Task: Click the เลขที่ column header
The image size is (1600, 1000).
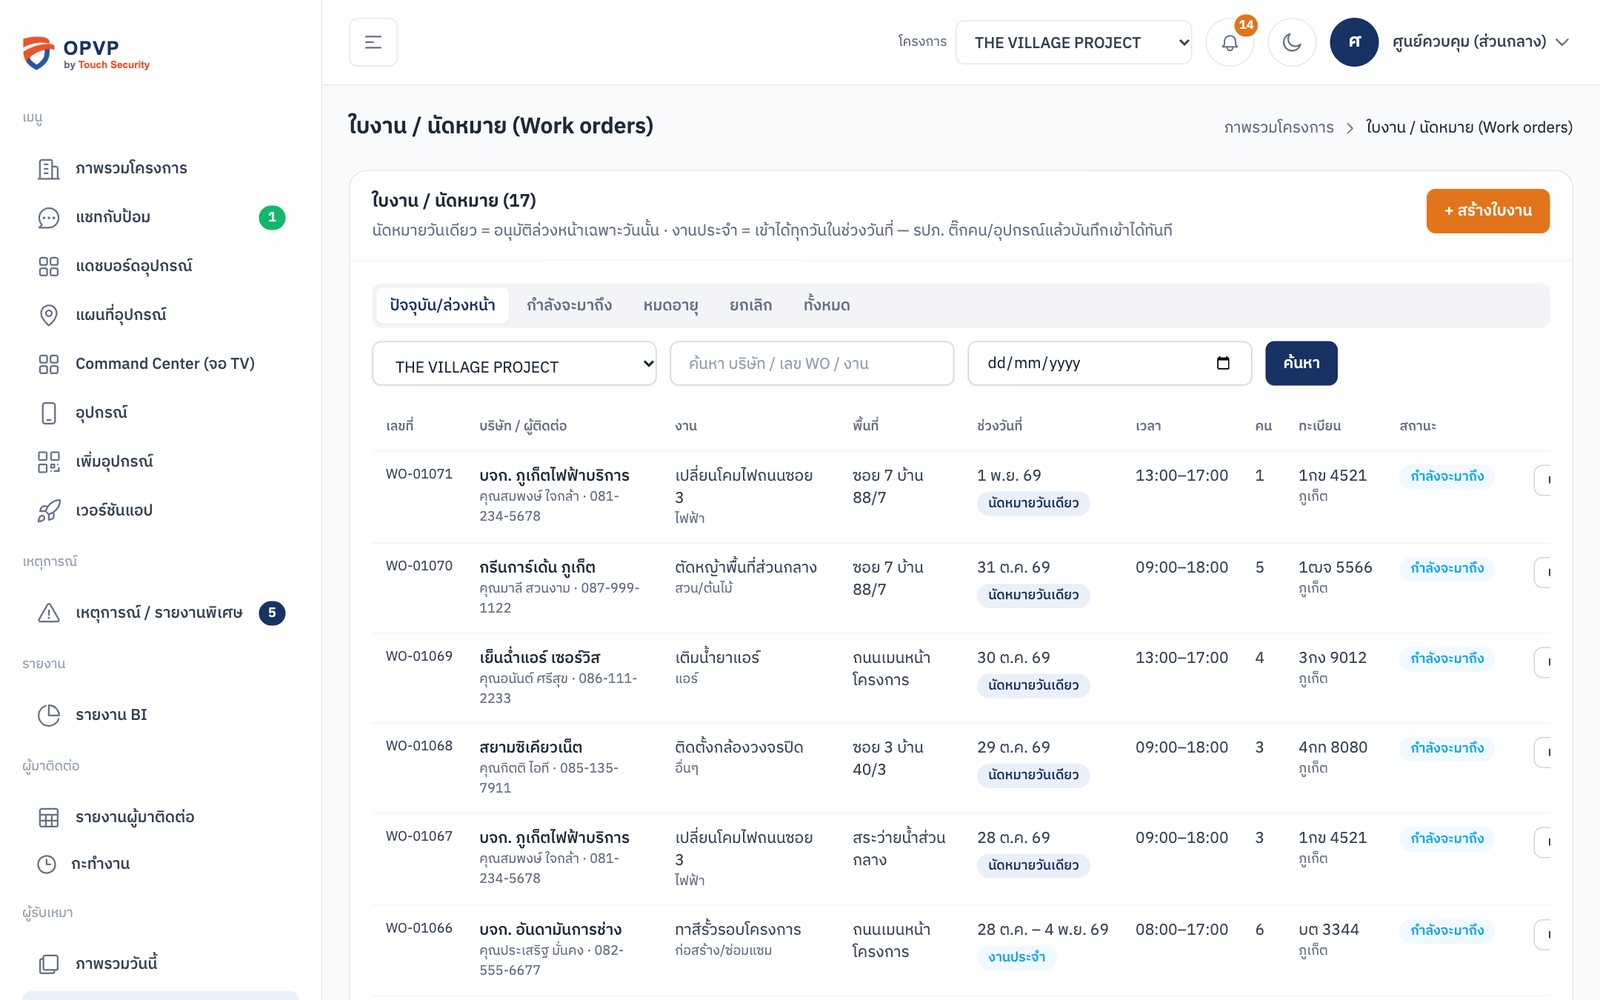Action: click(x=400, y=426)
